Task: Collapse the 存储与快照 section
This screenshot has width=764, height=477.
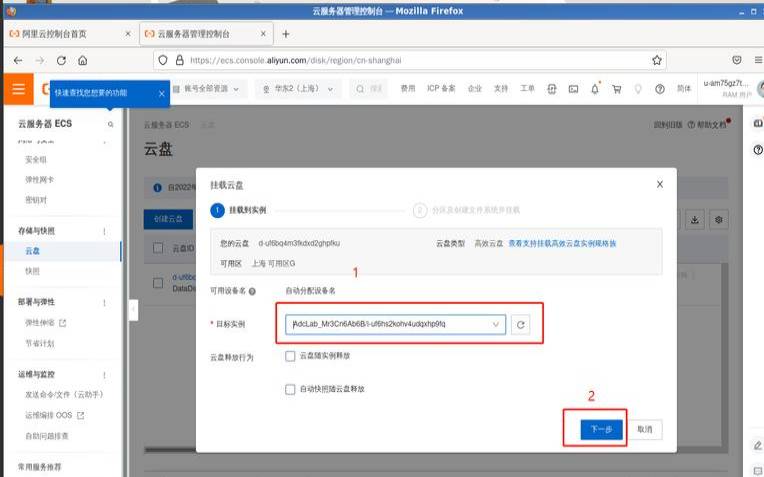Action: click(104, 231)
